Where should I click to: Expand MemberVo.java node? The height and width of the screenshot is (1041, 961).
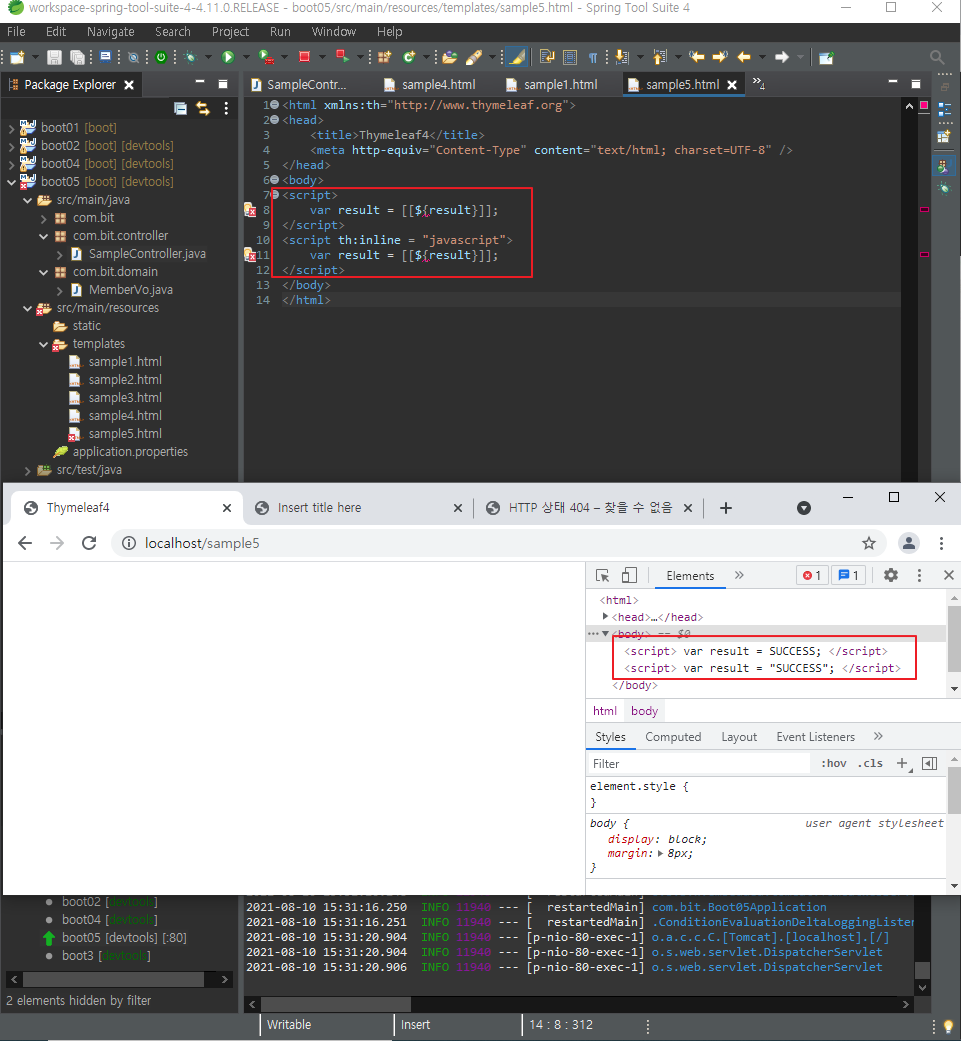[59, 290]
